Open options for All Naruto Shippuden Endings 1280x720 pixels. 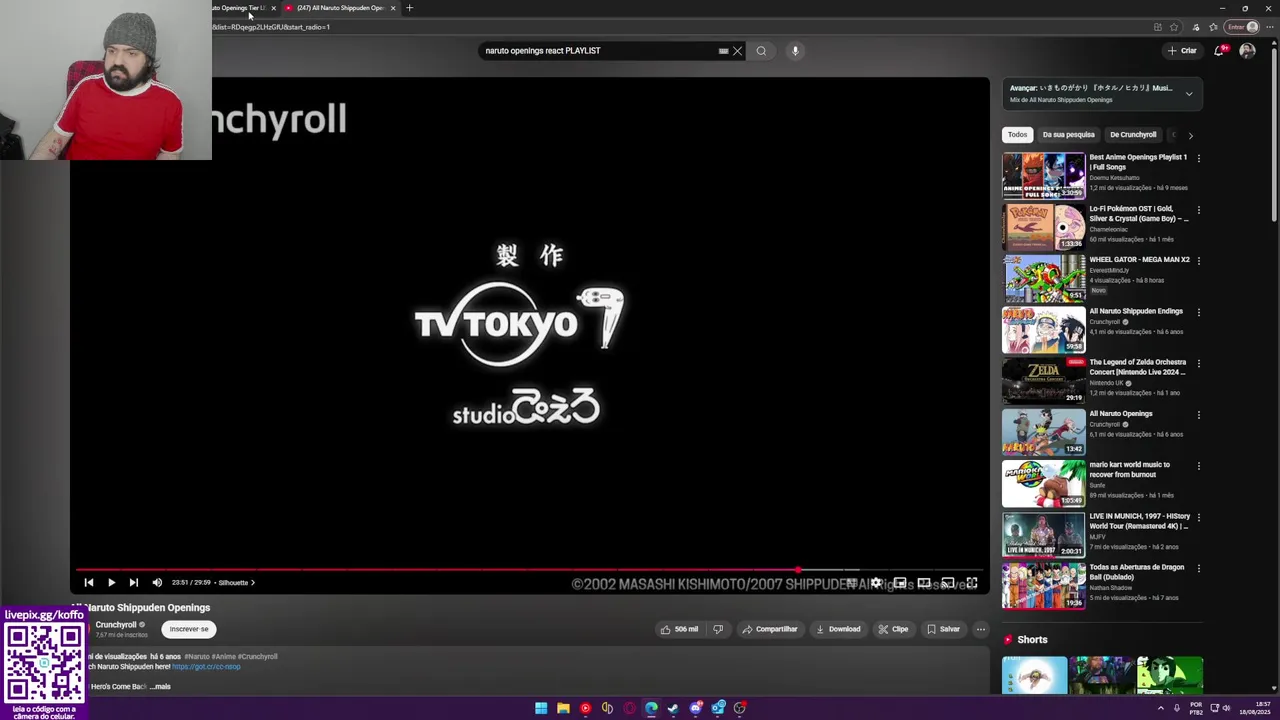coord(1198,312)
